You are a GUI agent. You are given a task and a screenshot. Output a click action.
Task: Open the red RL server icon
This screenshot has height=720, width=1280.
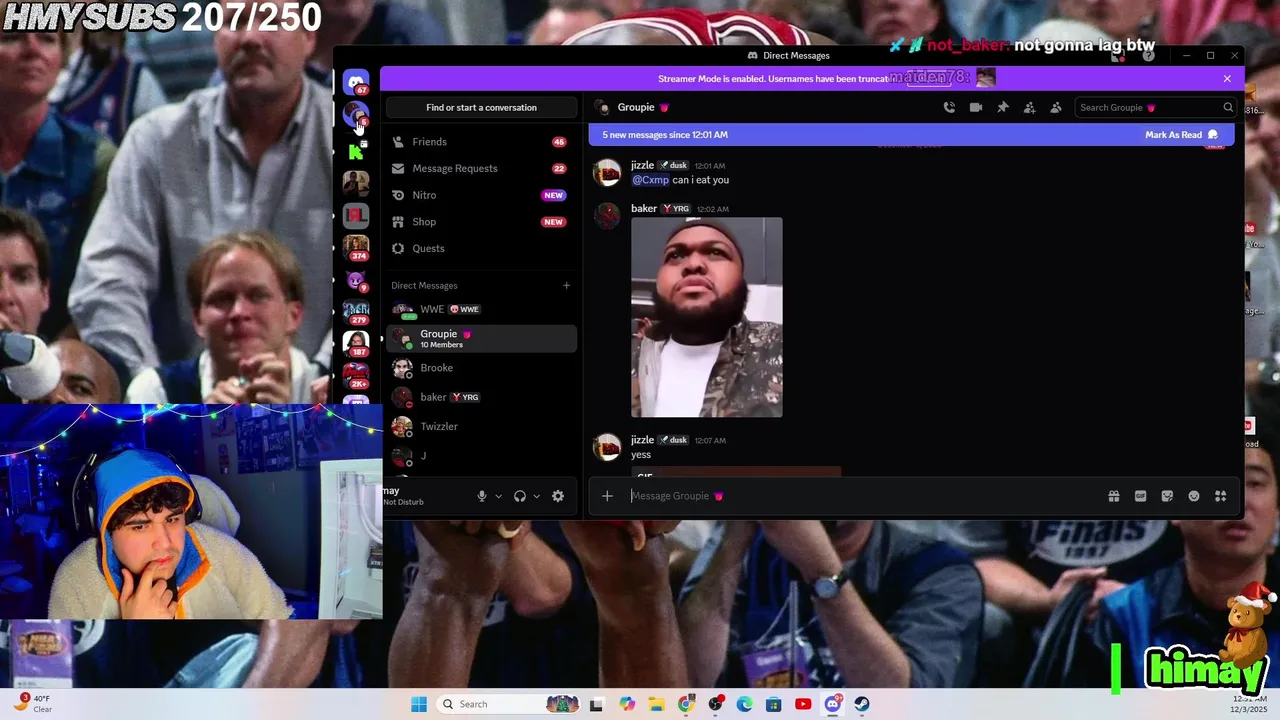(356, 215)
